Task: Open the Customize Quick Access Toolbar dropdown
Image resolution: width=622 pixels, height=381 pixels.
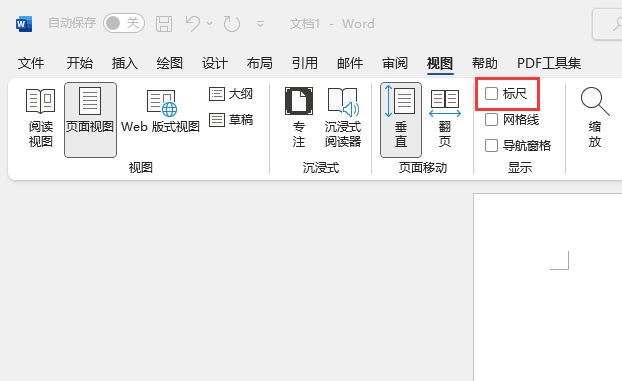Action: [x=261, y=24]
